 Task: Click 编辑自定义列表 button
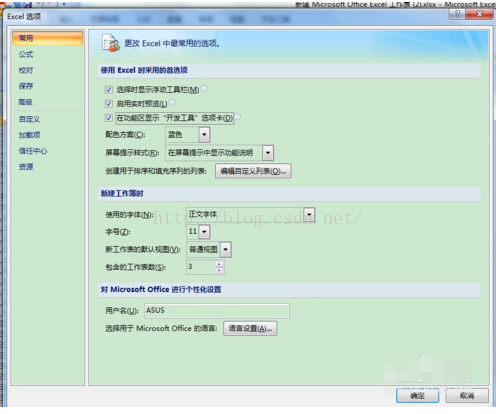[253, 171]
